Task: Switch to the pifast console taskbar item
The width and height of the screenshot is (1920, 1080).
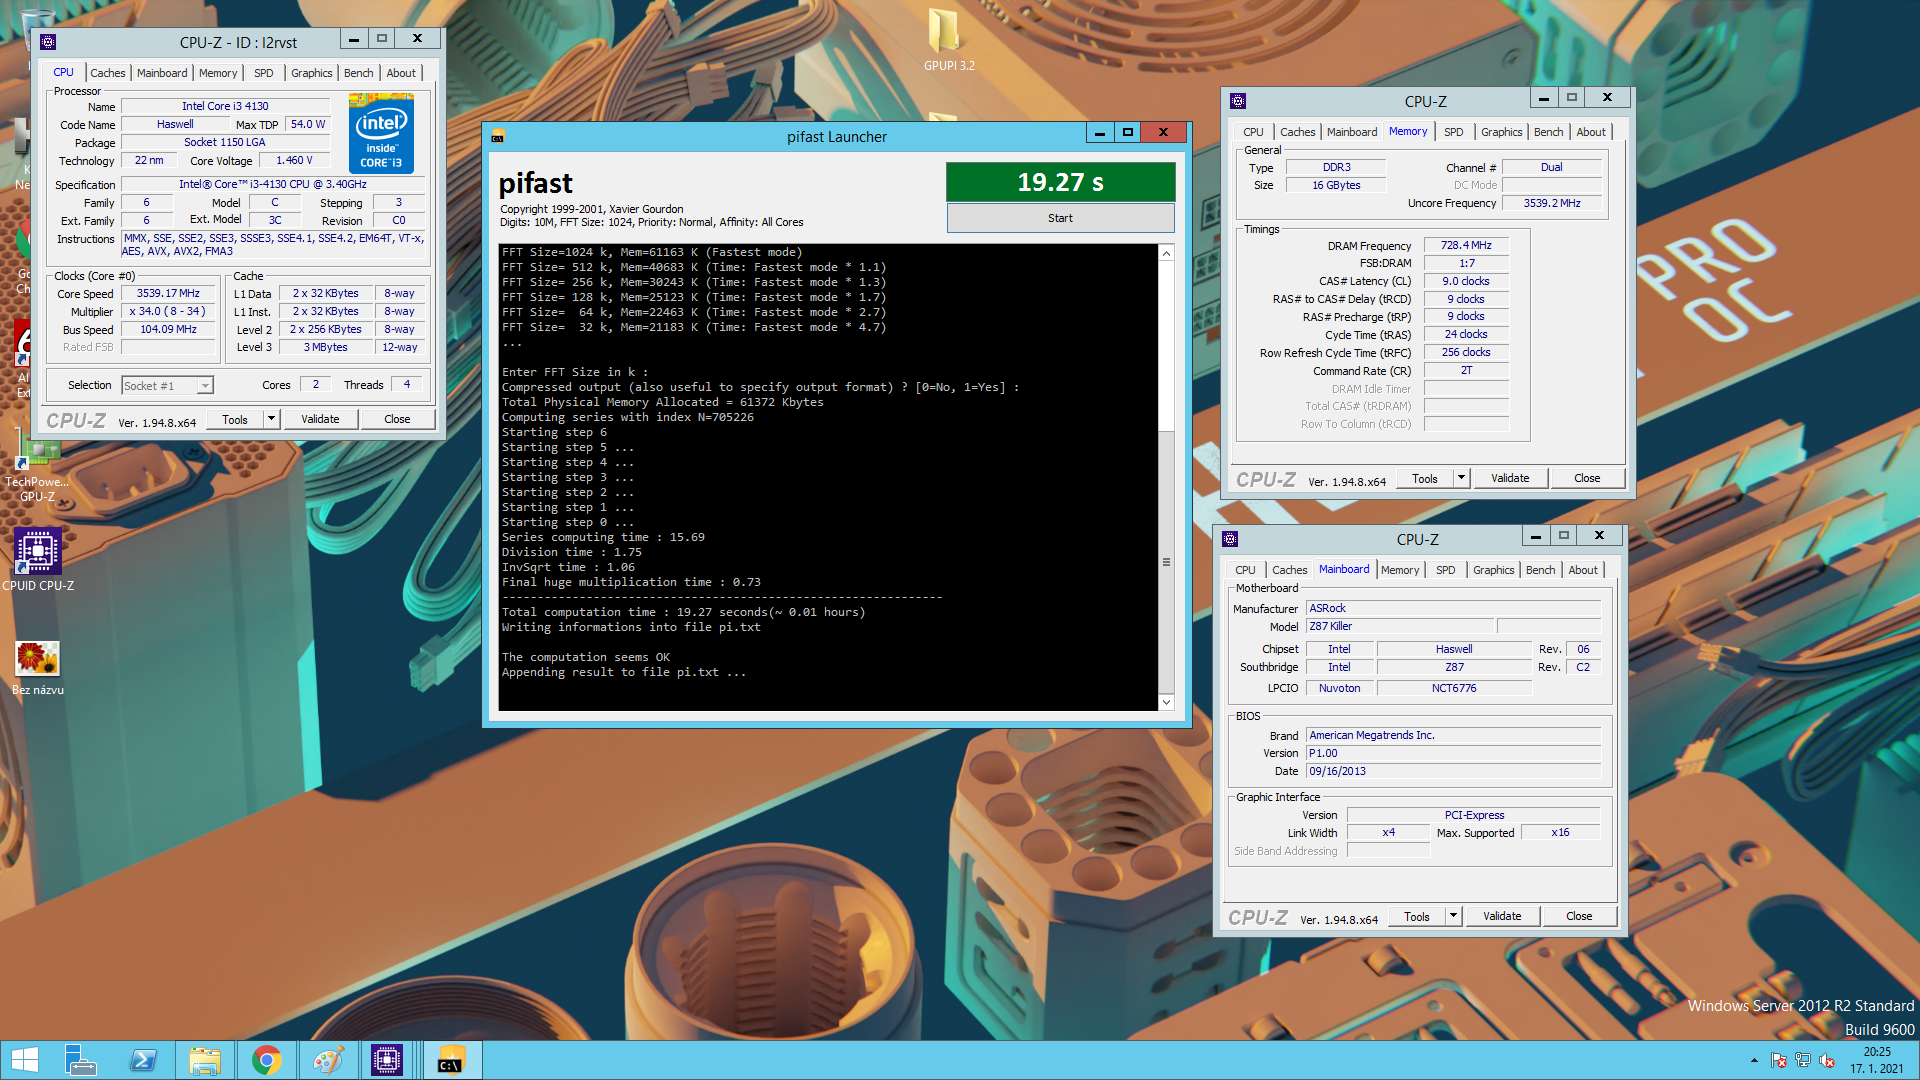Action: [451, 1060]
